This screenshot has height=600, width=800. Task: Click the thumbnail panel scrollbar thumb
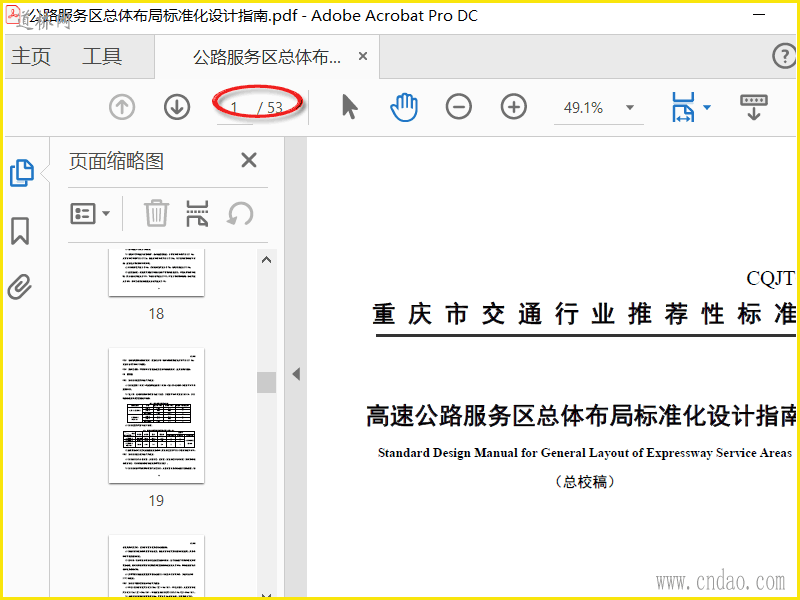(266, 382)
